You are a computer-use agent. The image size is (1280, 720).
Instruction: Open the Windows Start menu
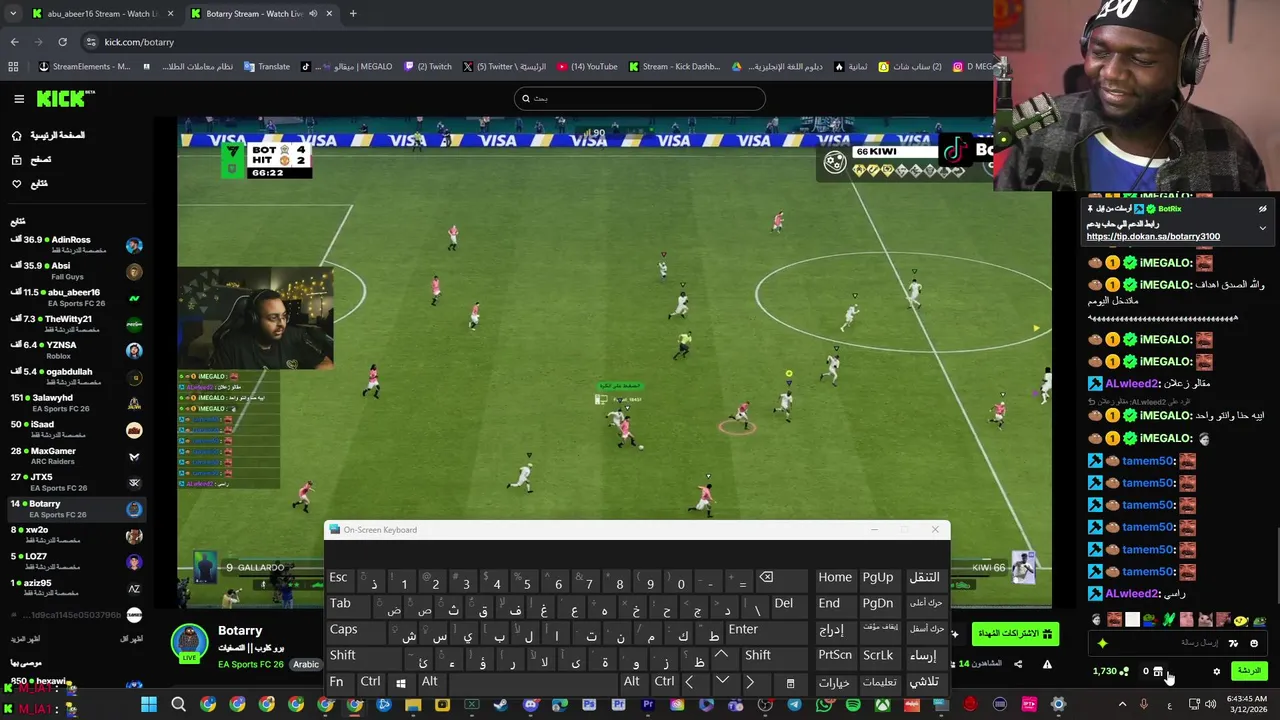pyautogui.click(x=148, y=705)
